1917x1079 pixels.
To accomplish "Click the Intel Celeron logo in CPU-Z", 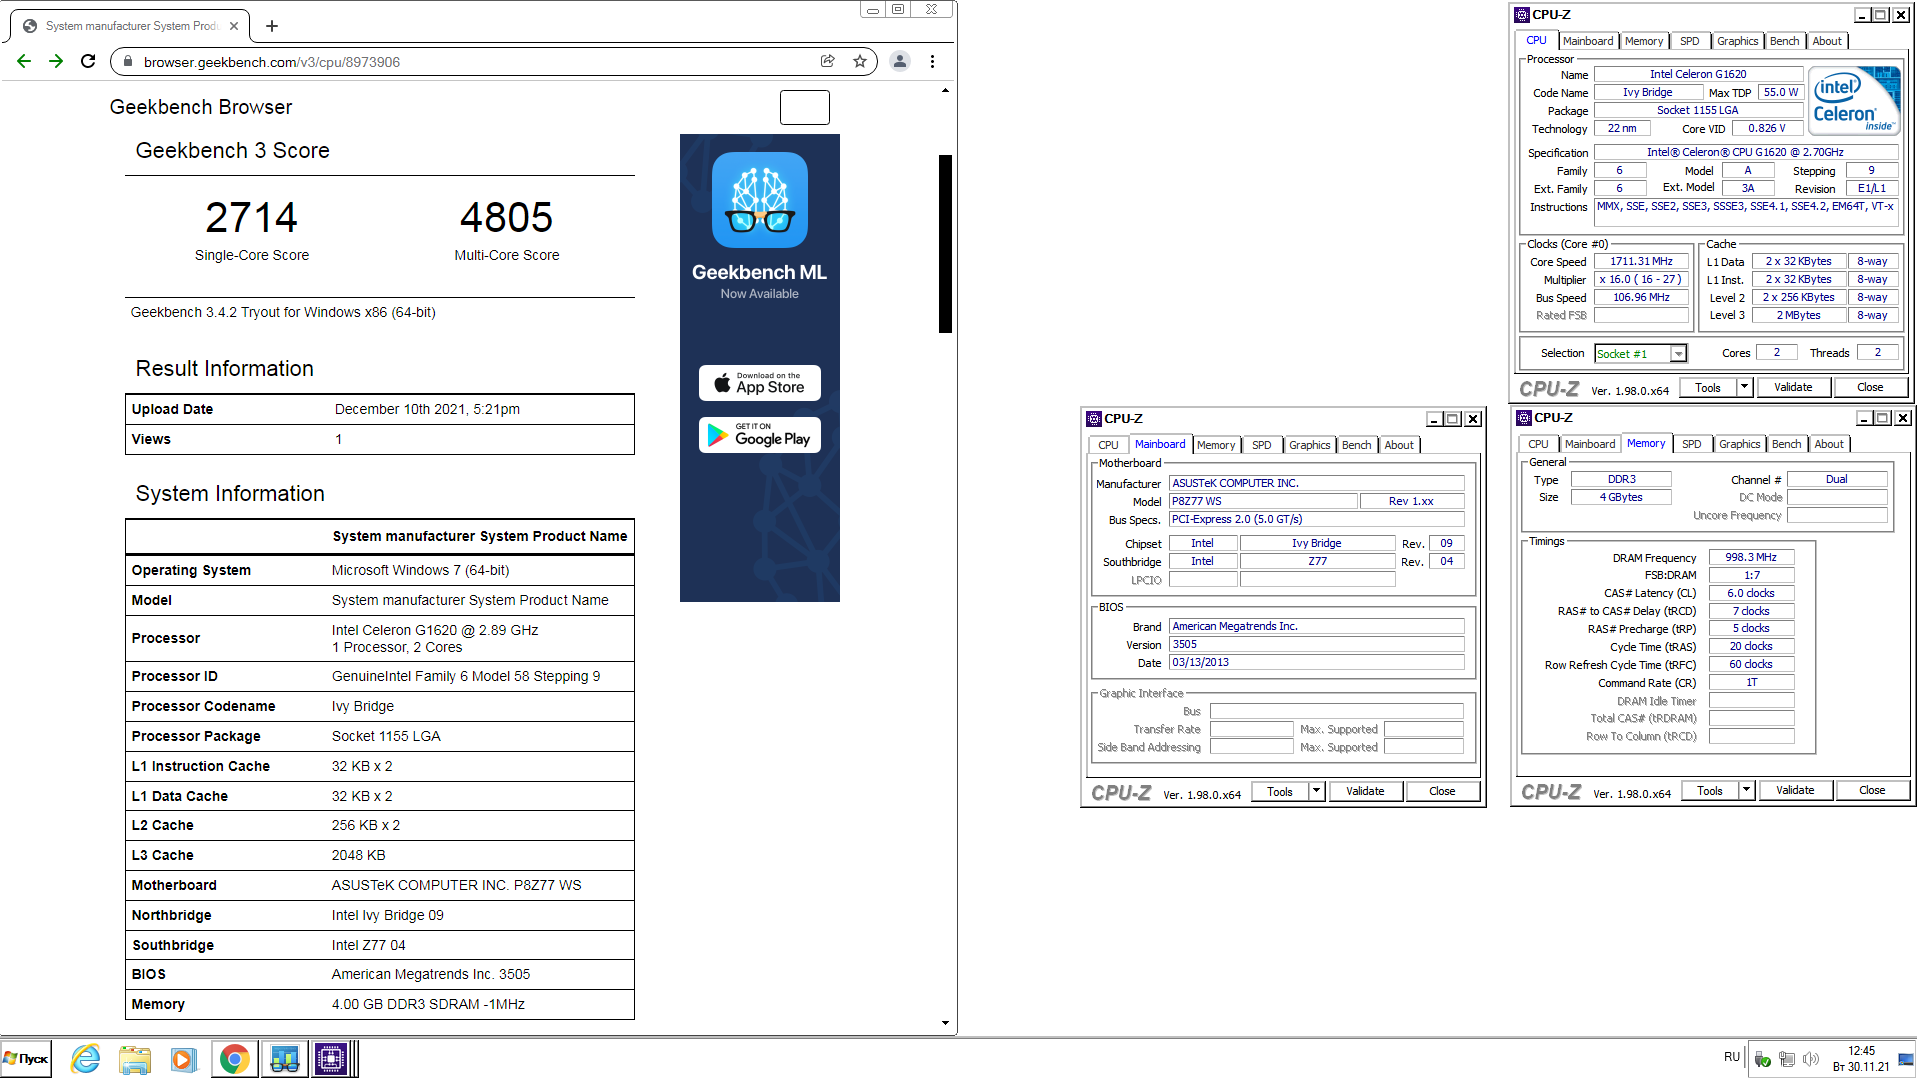I will [1856, 101].
